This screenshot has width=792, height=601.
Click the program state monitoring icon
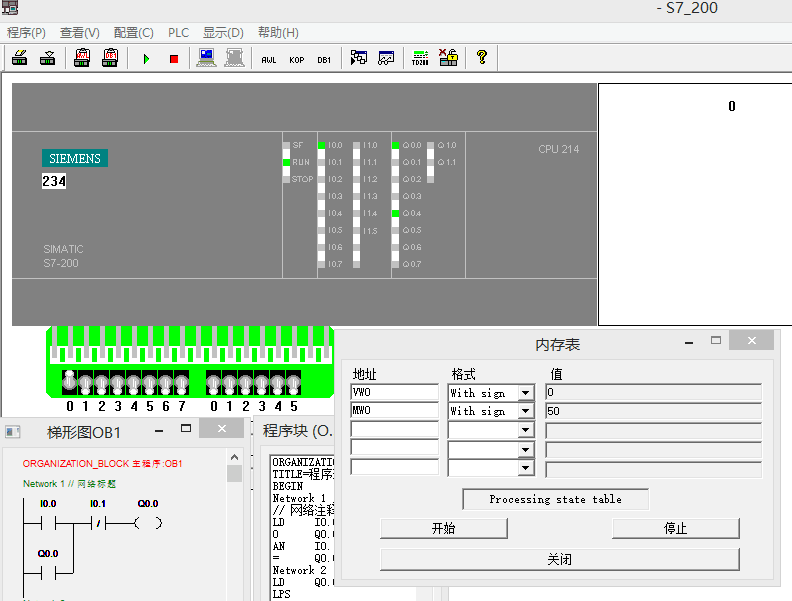pyautogui.click(x=359, y=58)
